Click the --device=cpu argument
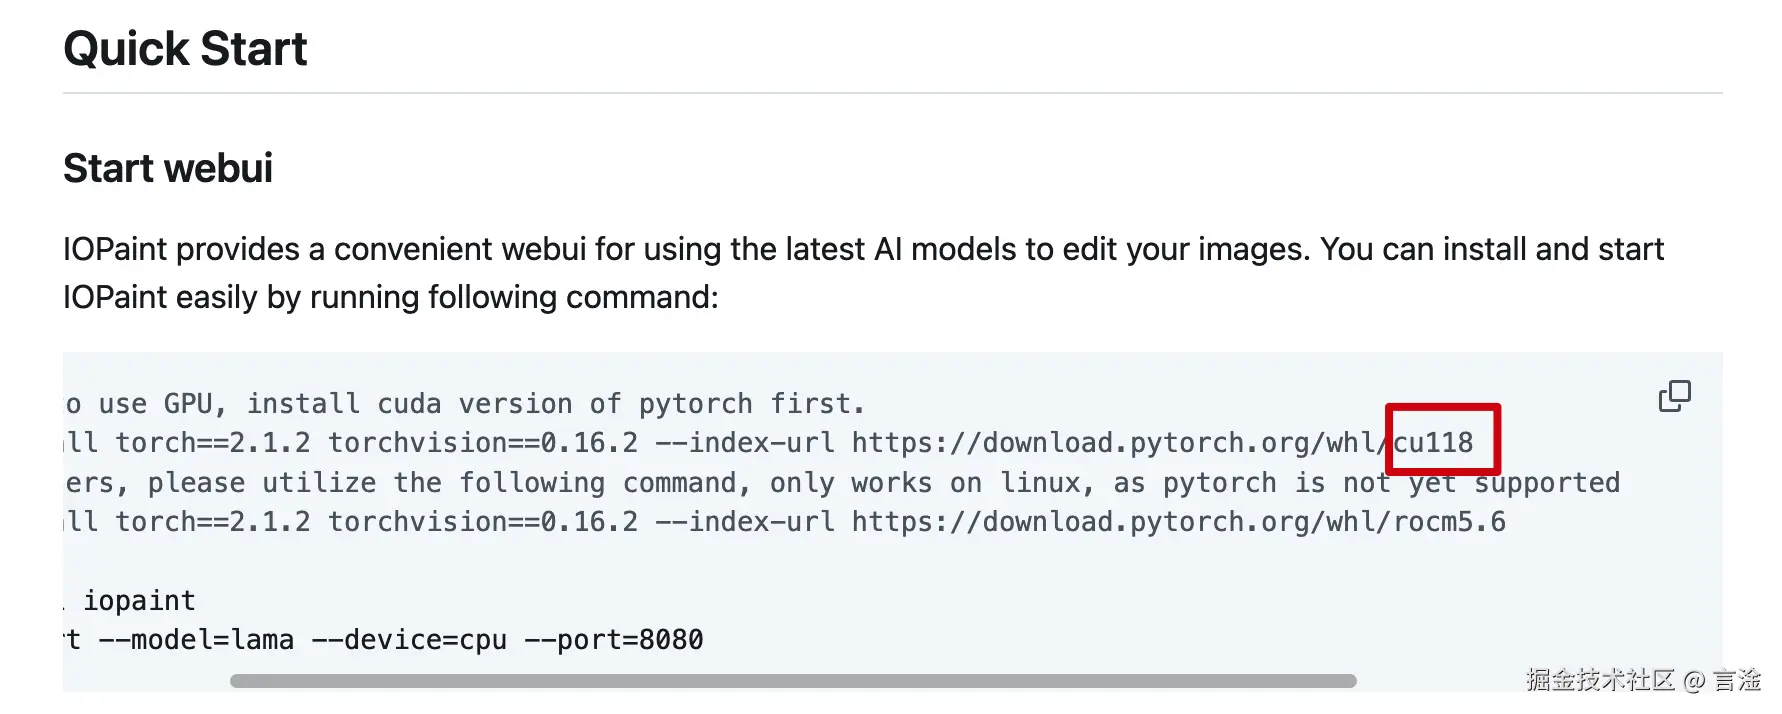This screenshot has width=1782, height=714. pos(409,640)
